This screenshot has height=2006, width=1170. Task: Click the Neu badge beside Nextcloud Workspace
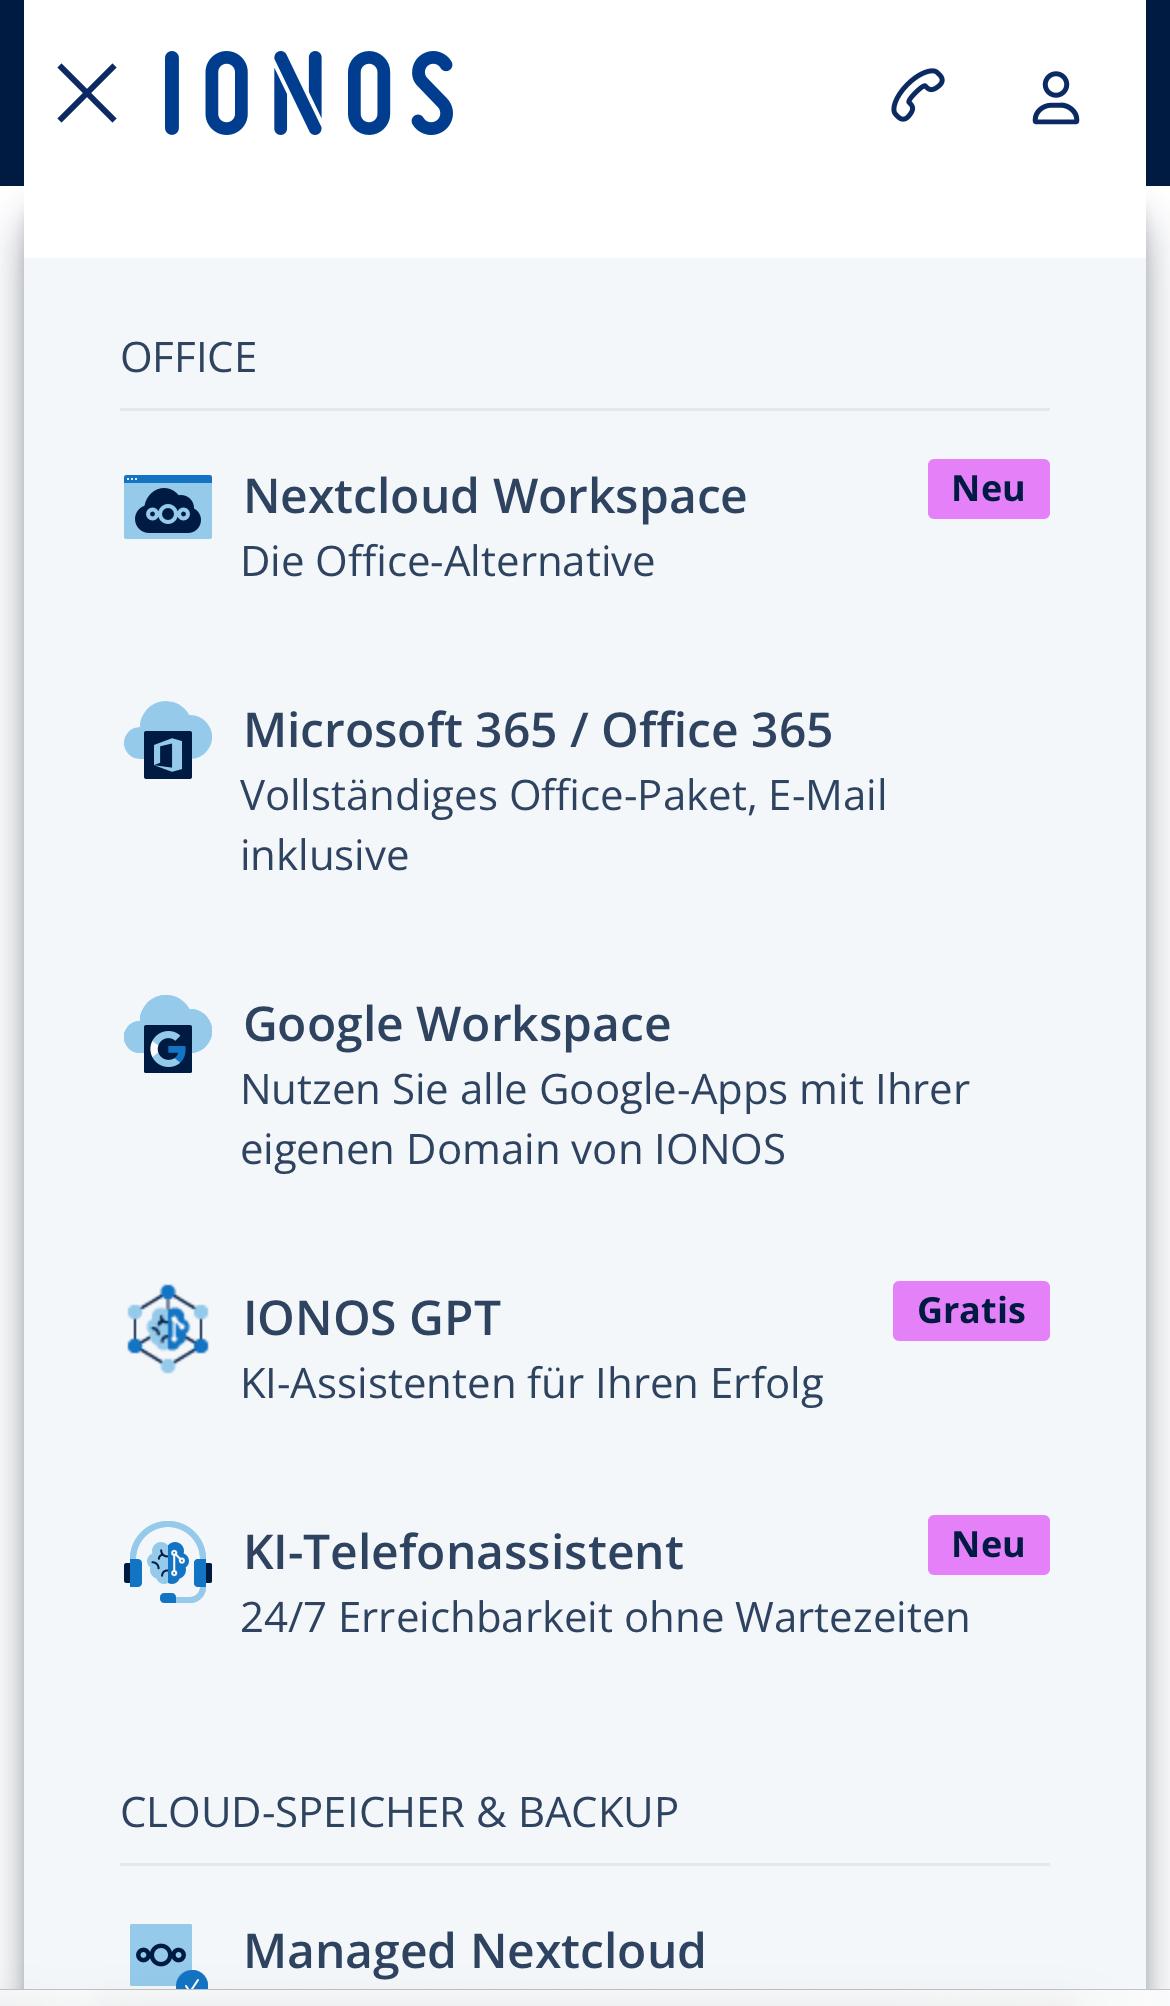[988, 489]
